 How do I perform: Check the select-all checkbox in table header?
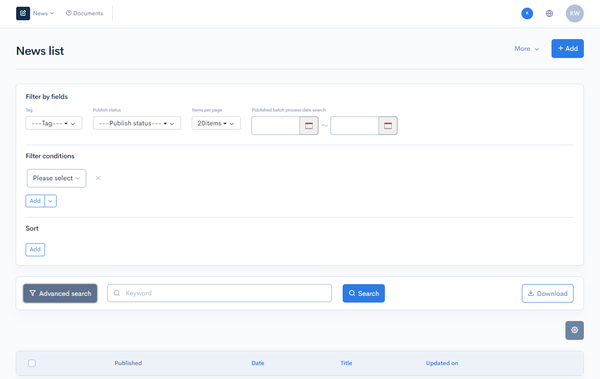[x=32, y=363]
